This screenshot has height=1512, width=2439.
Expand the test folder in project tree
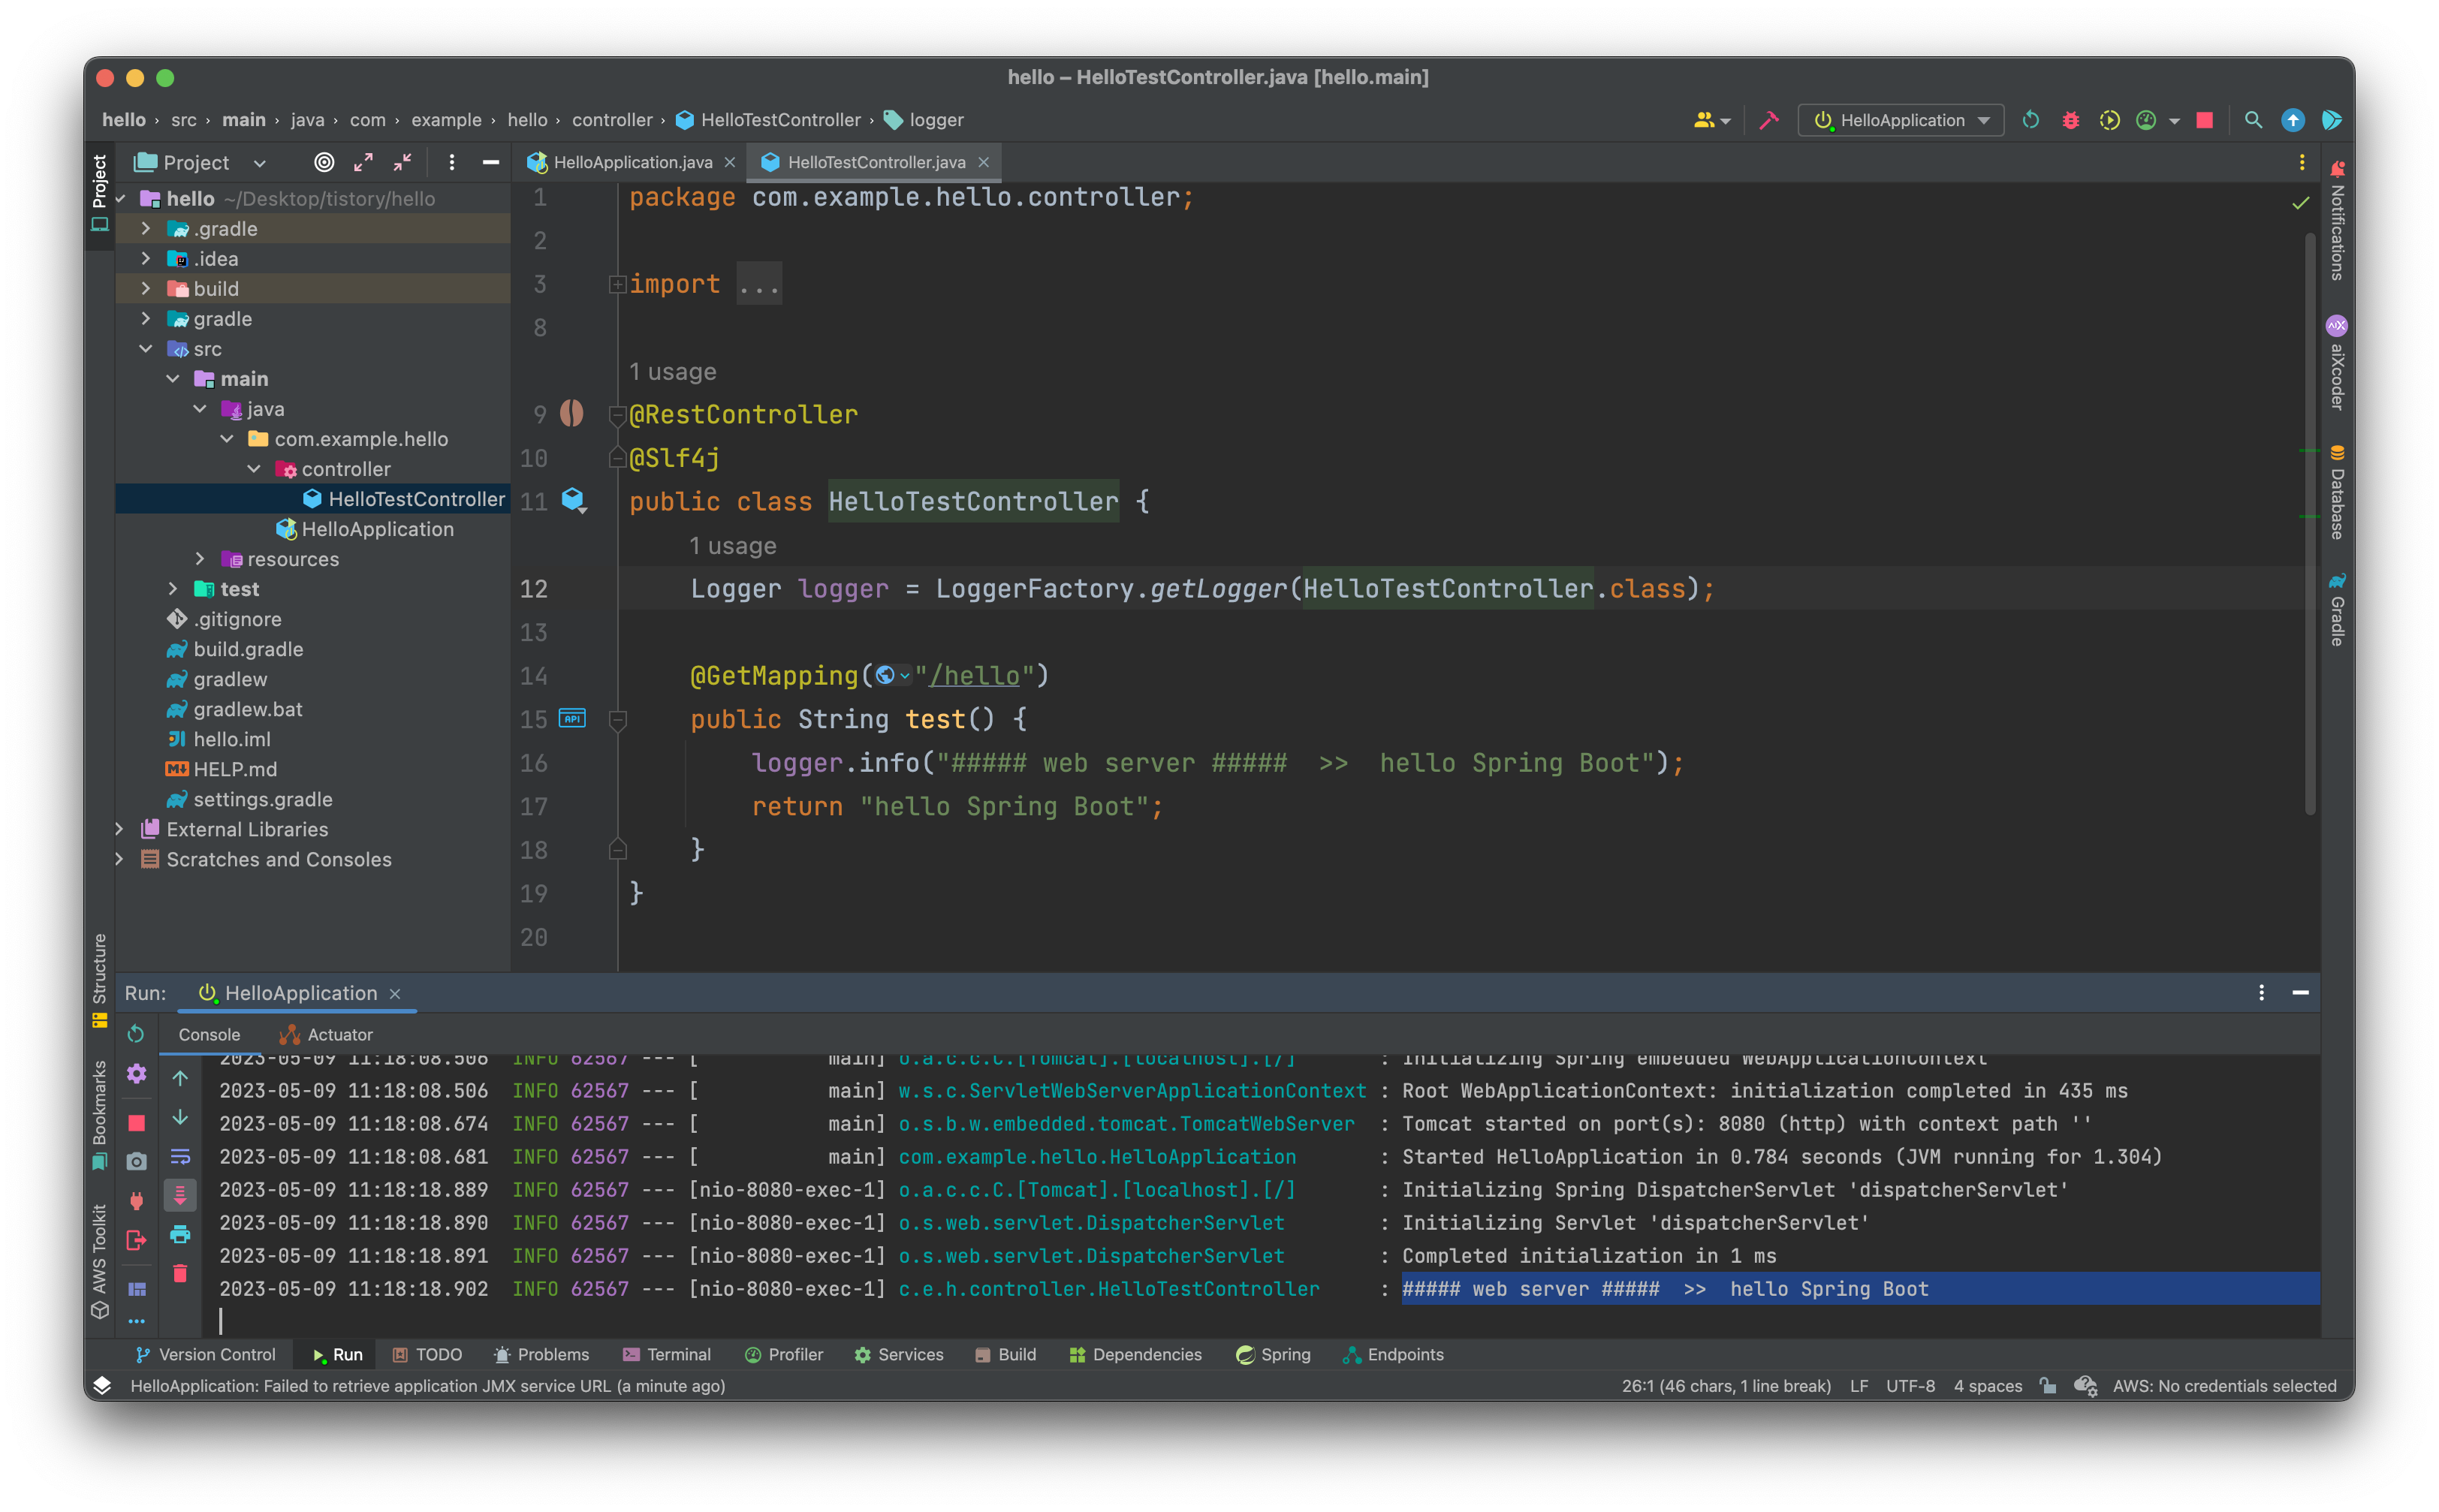173,589
